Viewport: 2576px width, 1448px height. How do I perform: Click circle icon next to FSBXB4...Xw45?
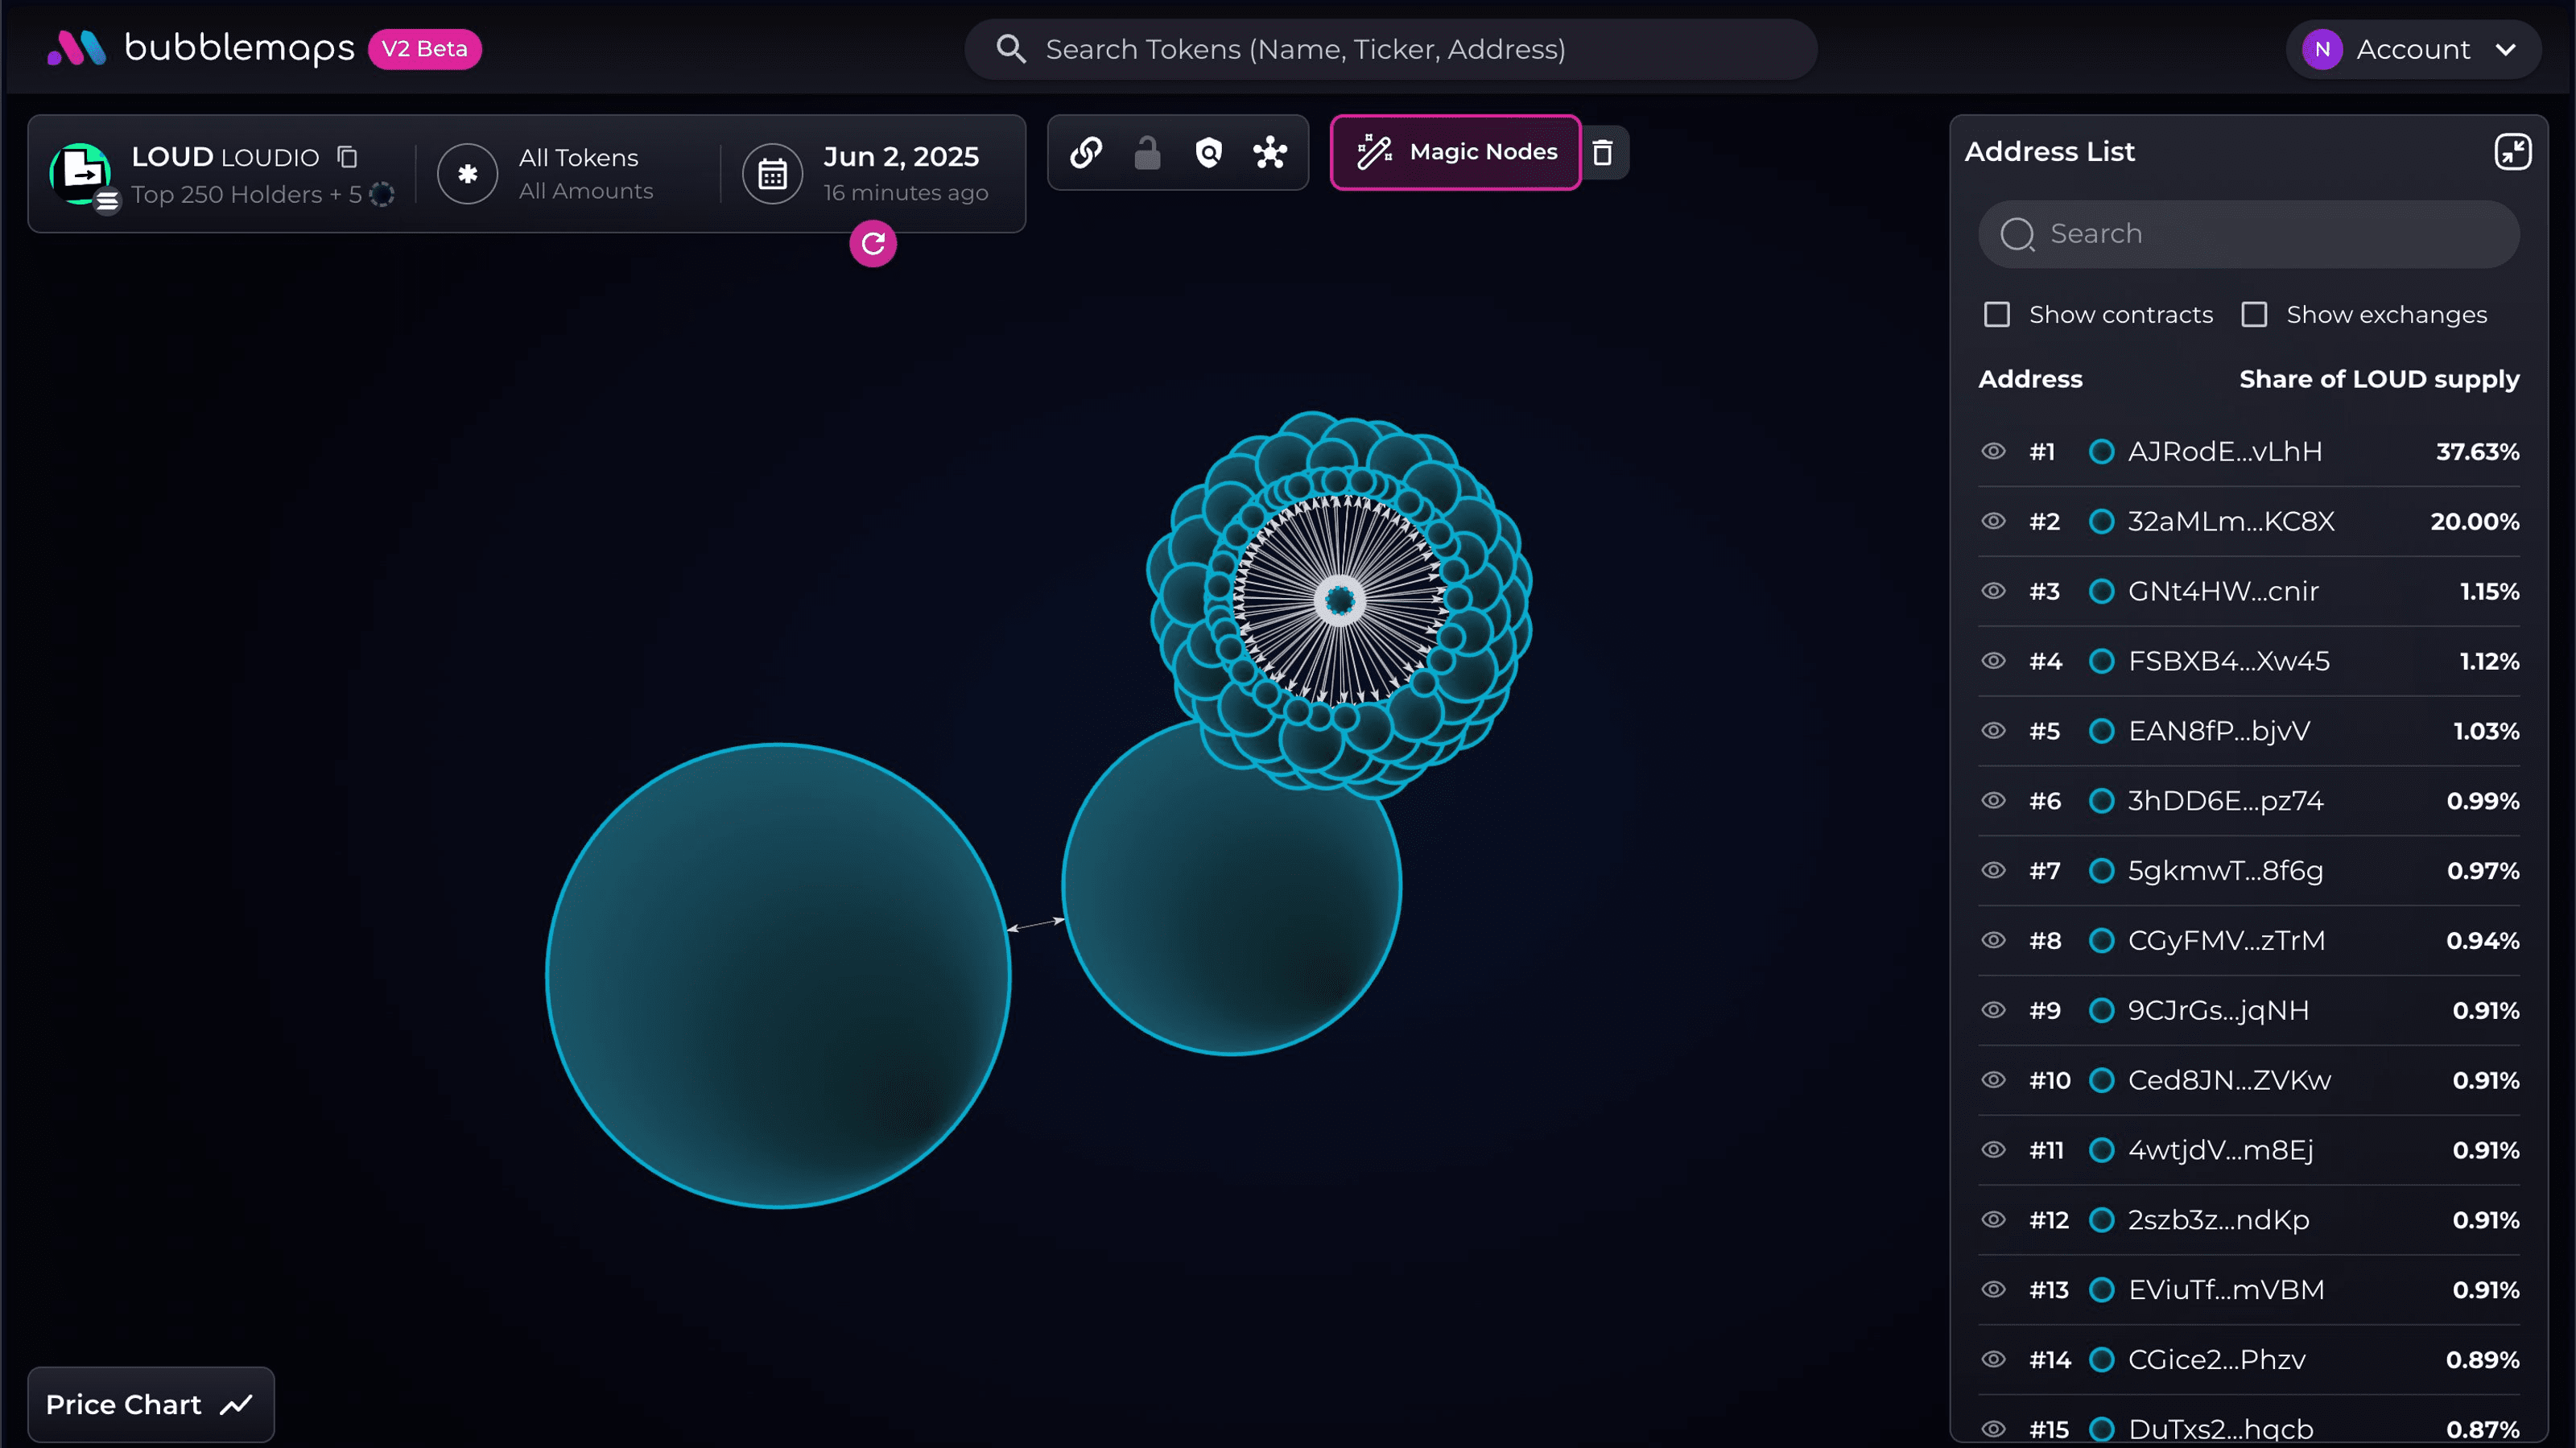coord(2101,661)
